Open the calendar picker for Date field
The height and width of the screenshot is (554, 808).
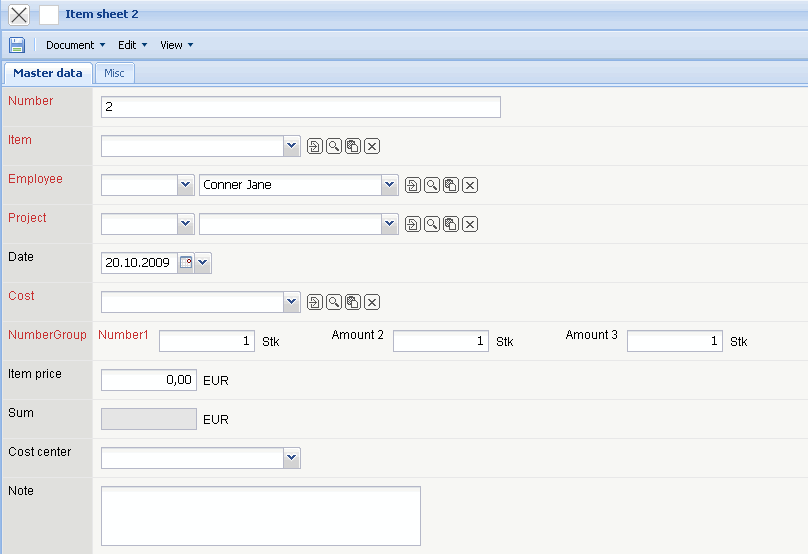click(x=185, y=263)
